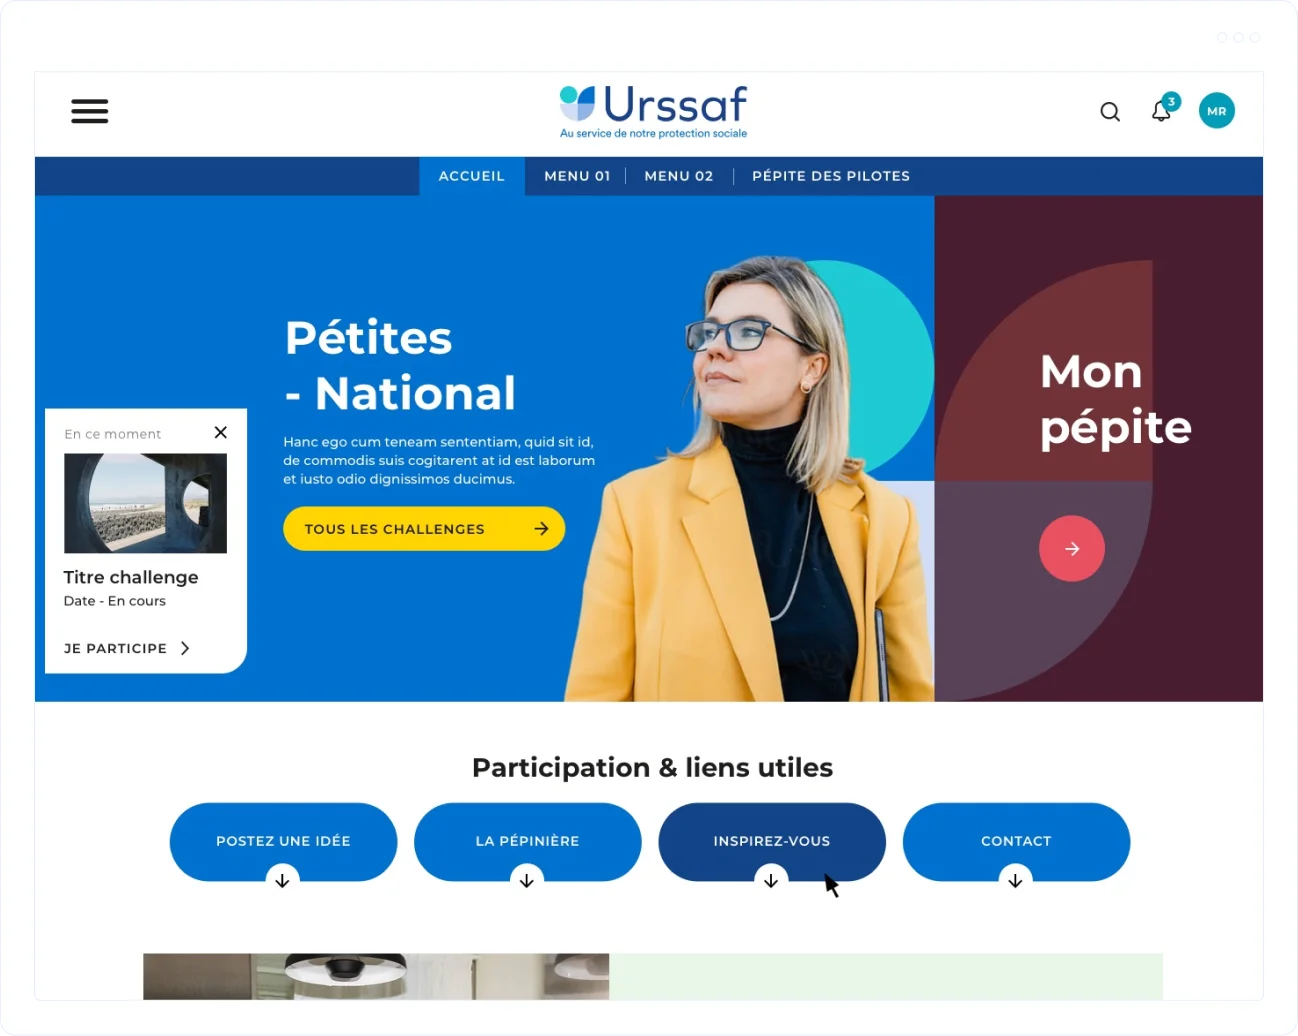1298x1036 pixels.
Task: Click the search magnifier icon
Action: pos(1110,111)
